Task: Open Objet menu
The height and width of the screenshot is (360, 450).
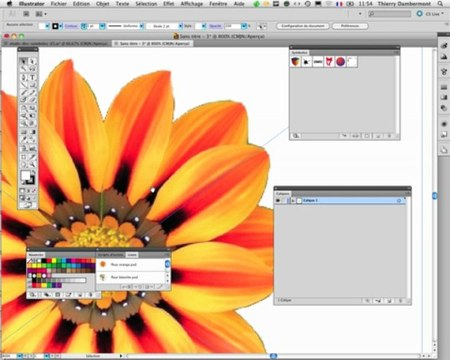Action: coord(102,4)
